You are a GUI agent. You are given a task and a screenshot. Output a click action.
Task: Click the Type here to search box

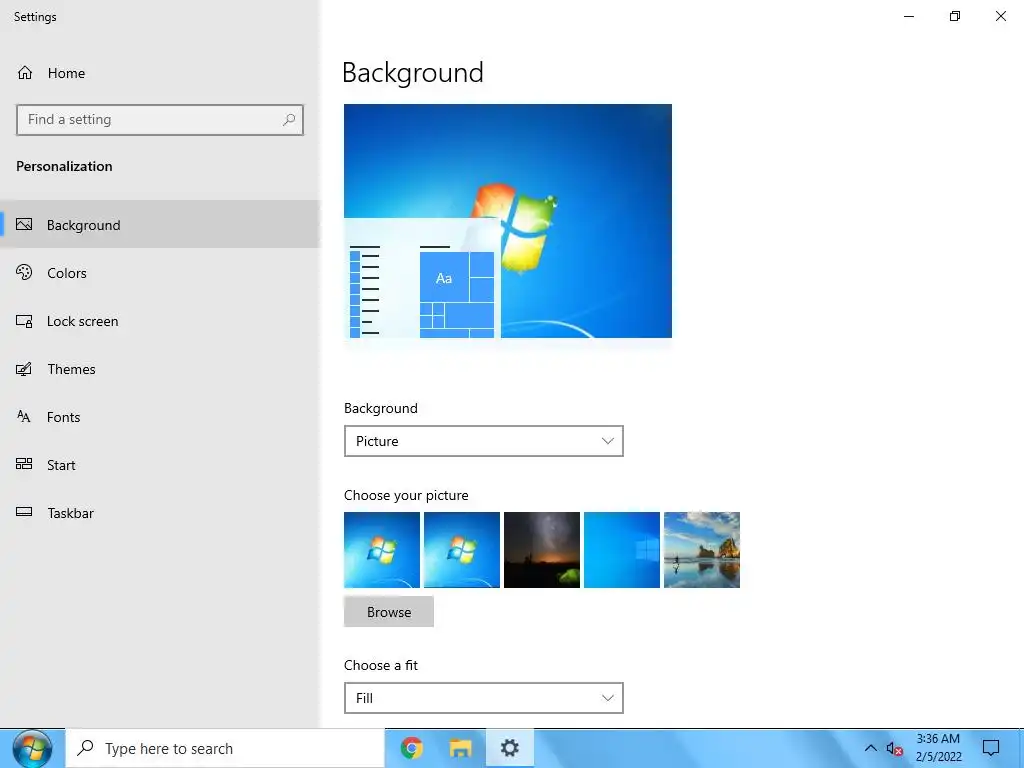click(x=225, y=748)
